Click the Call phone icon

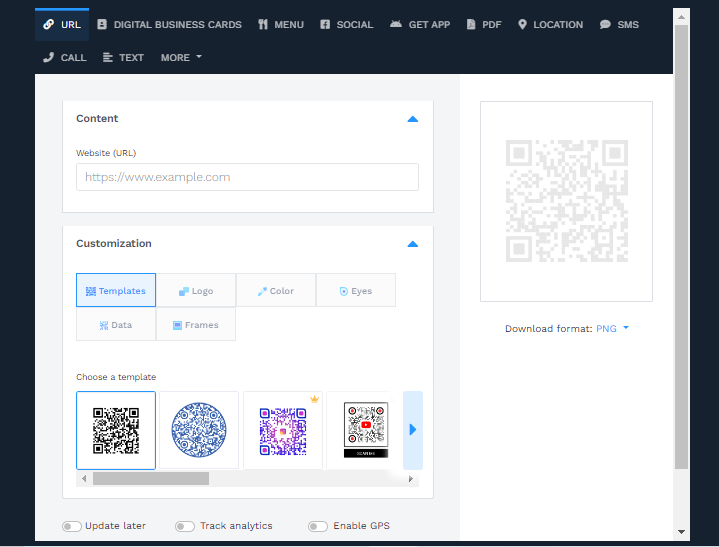[49, 57]
